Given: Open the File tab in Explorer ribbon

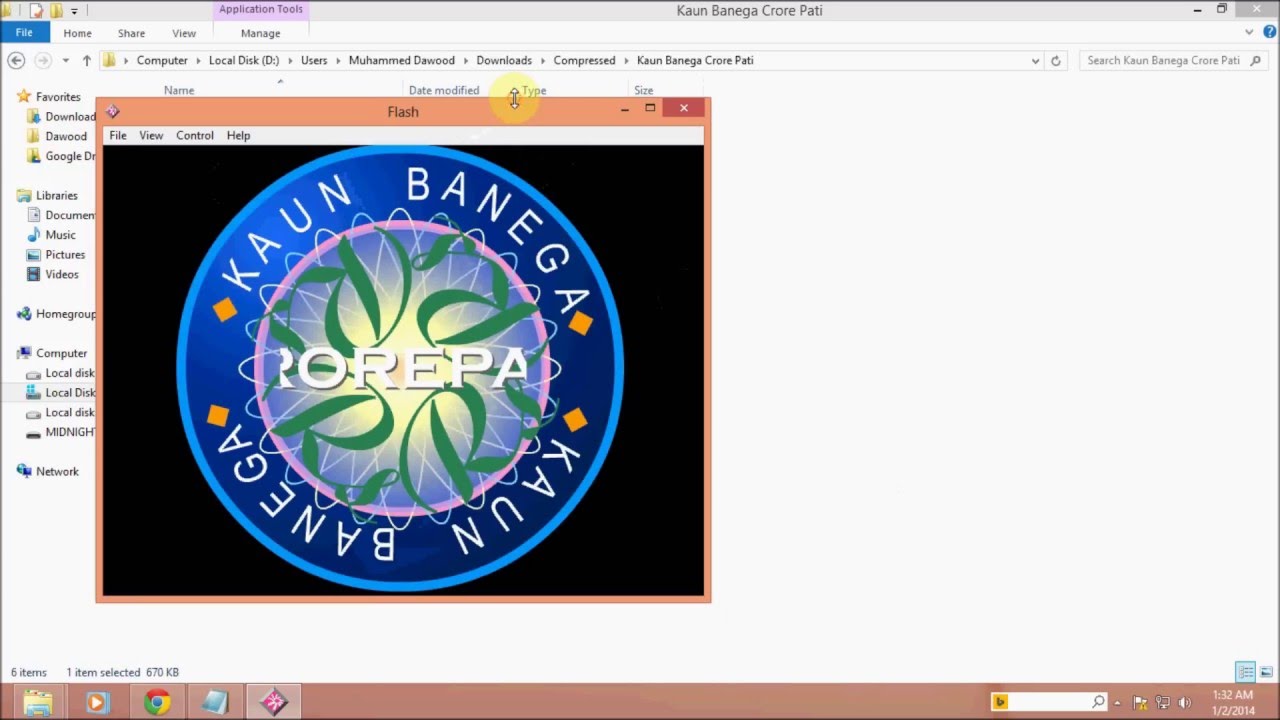Looking at the screenshot, I should (24, 33).
